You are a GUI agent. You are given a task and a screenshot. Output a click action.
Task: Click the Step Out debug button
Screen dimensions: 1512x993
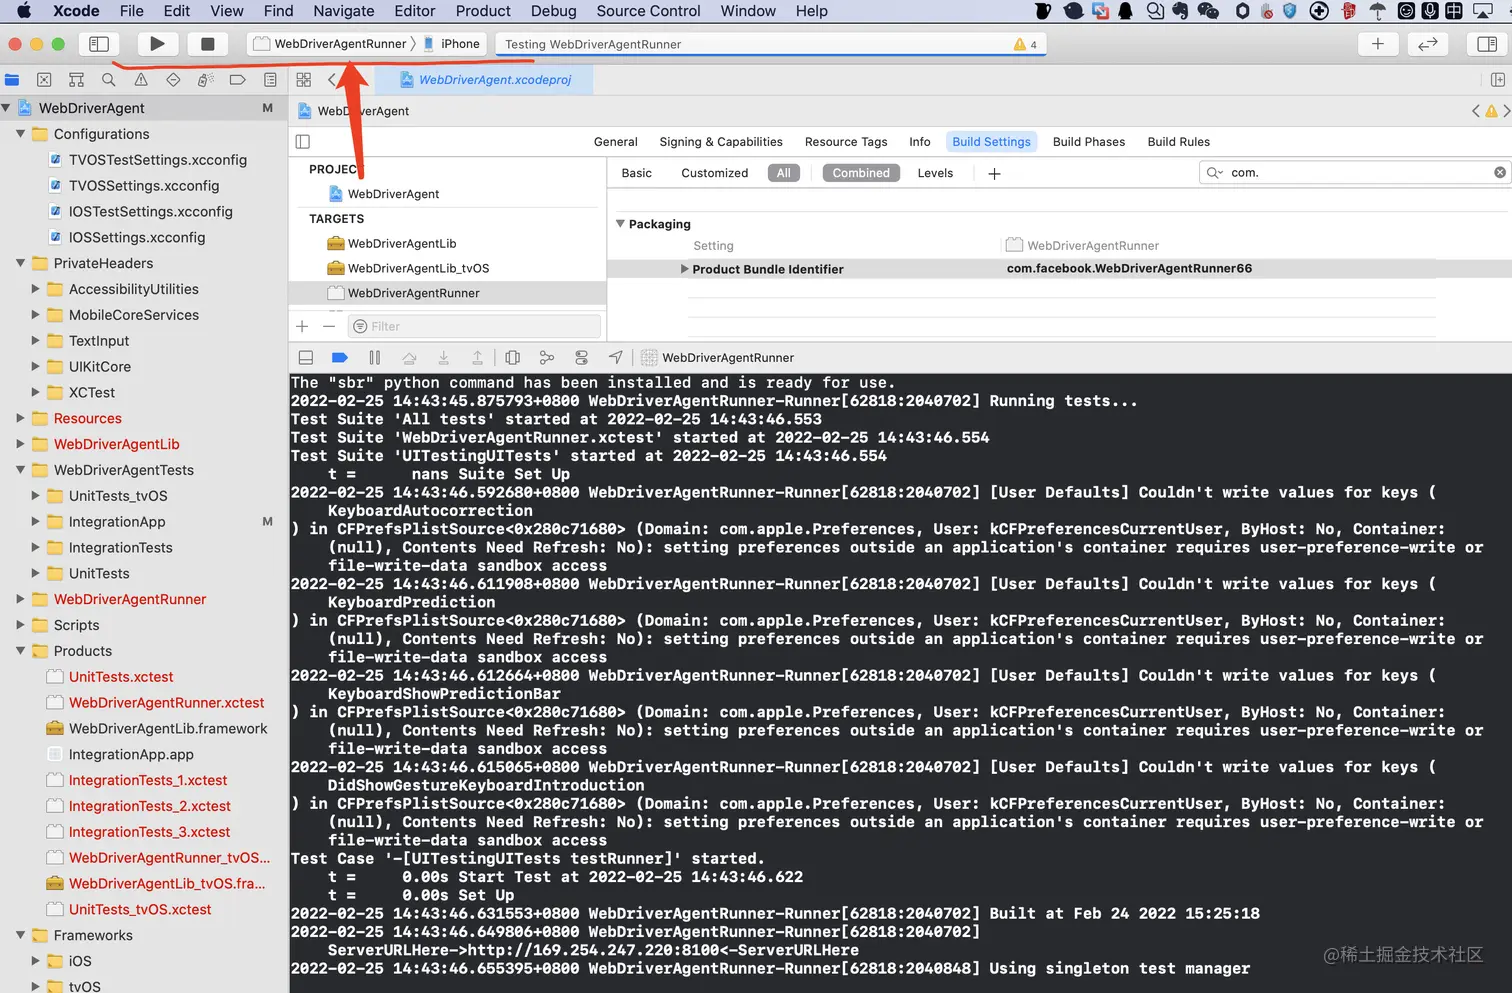(x=478, y=358)
